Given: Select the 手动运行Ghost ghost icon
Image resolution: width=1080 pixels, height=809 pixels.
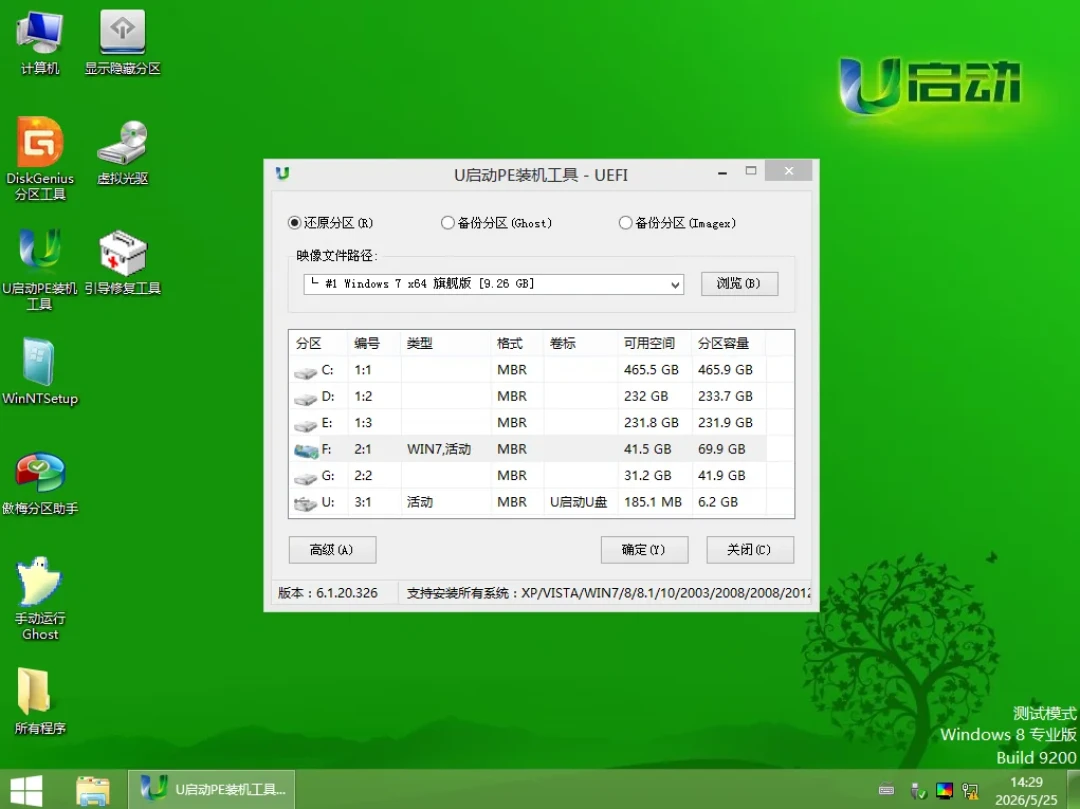Looking at the screenshot, I should pos(40,599).
